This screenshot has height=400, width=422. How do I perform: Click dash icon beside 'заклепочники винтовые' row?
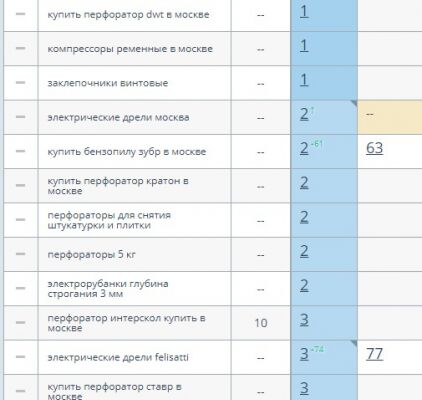click(x=20, y=82)
